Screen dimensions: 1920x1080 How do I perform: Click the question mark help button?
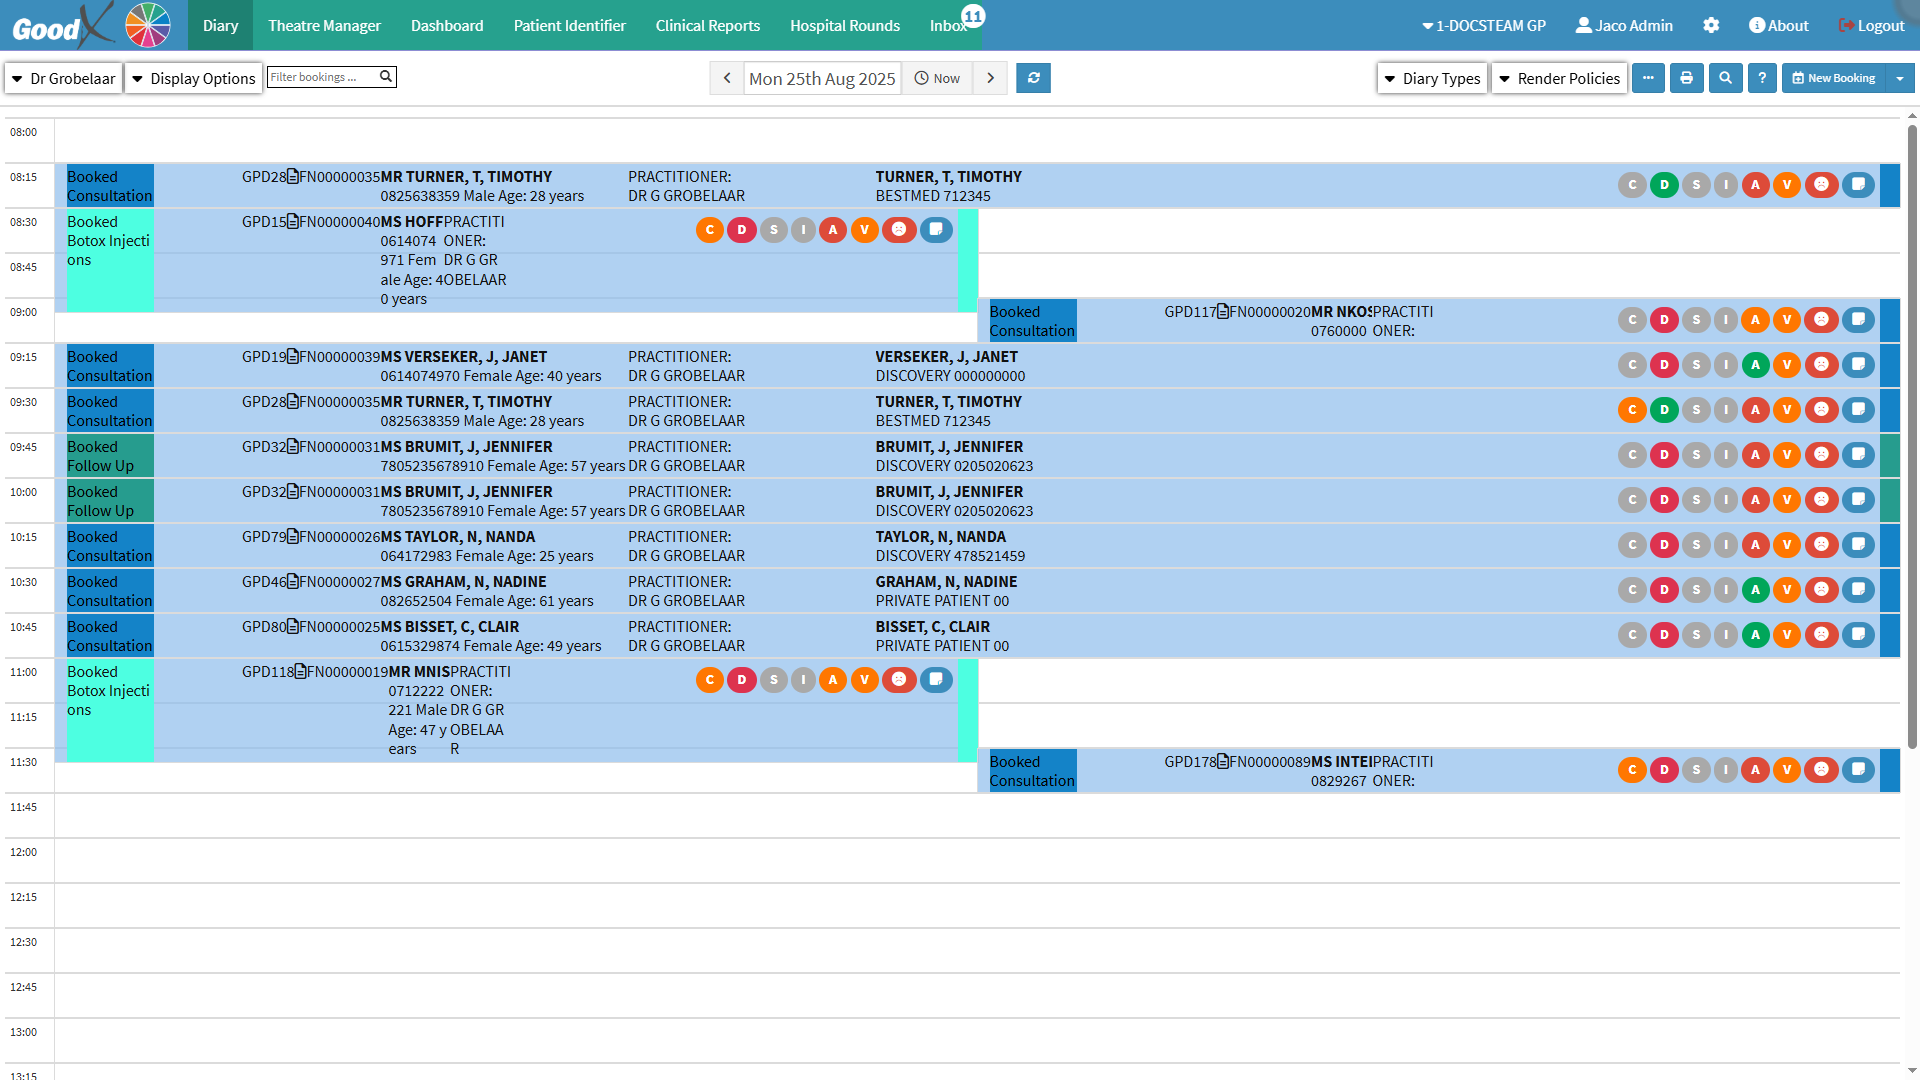pyautogui.click(x=1762, y=78)
